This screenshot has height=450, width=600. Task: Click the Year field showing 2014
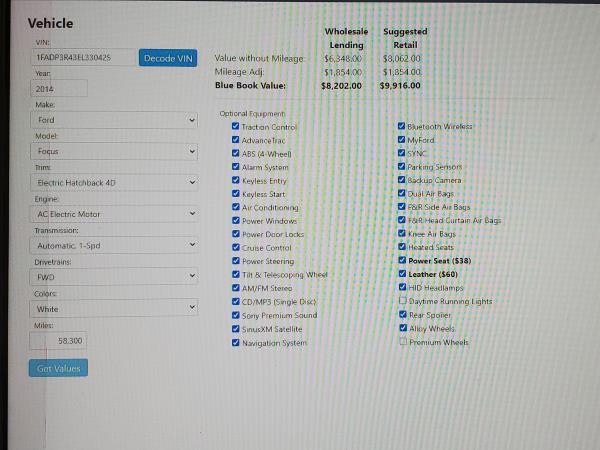[58, 89]
